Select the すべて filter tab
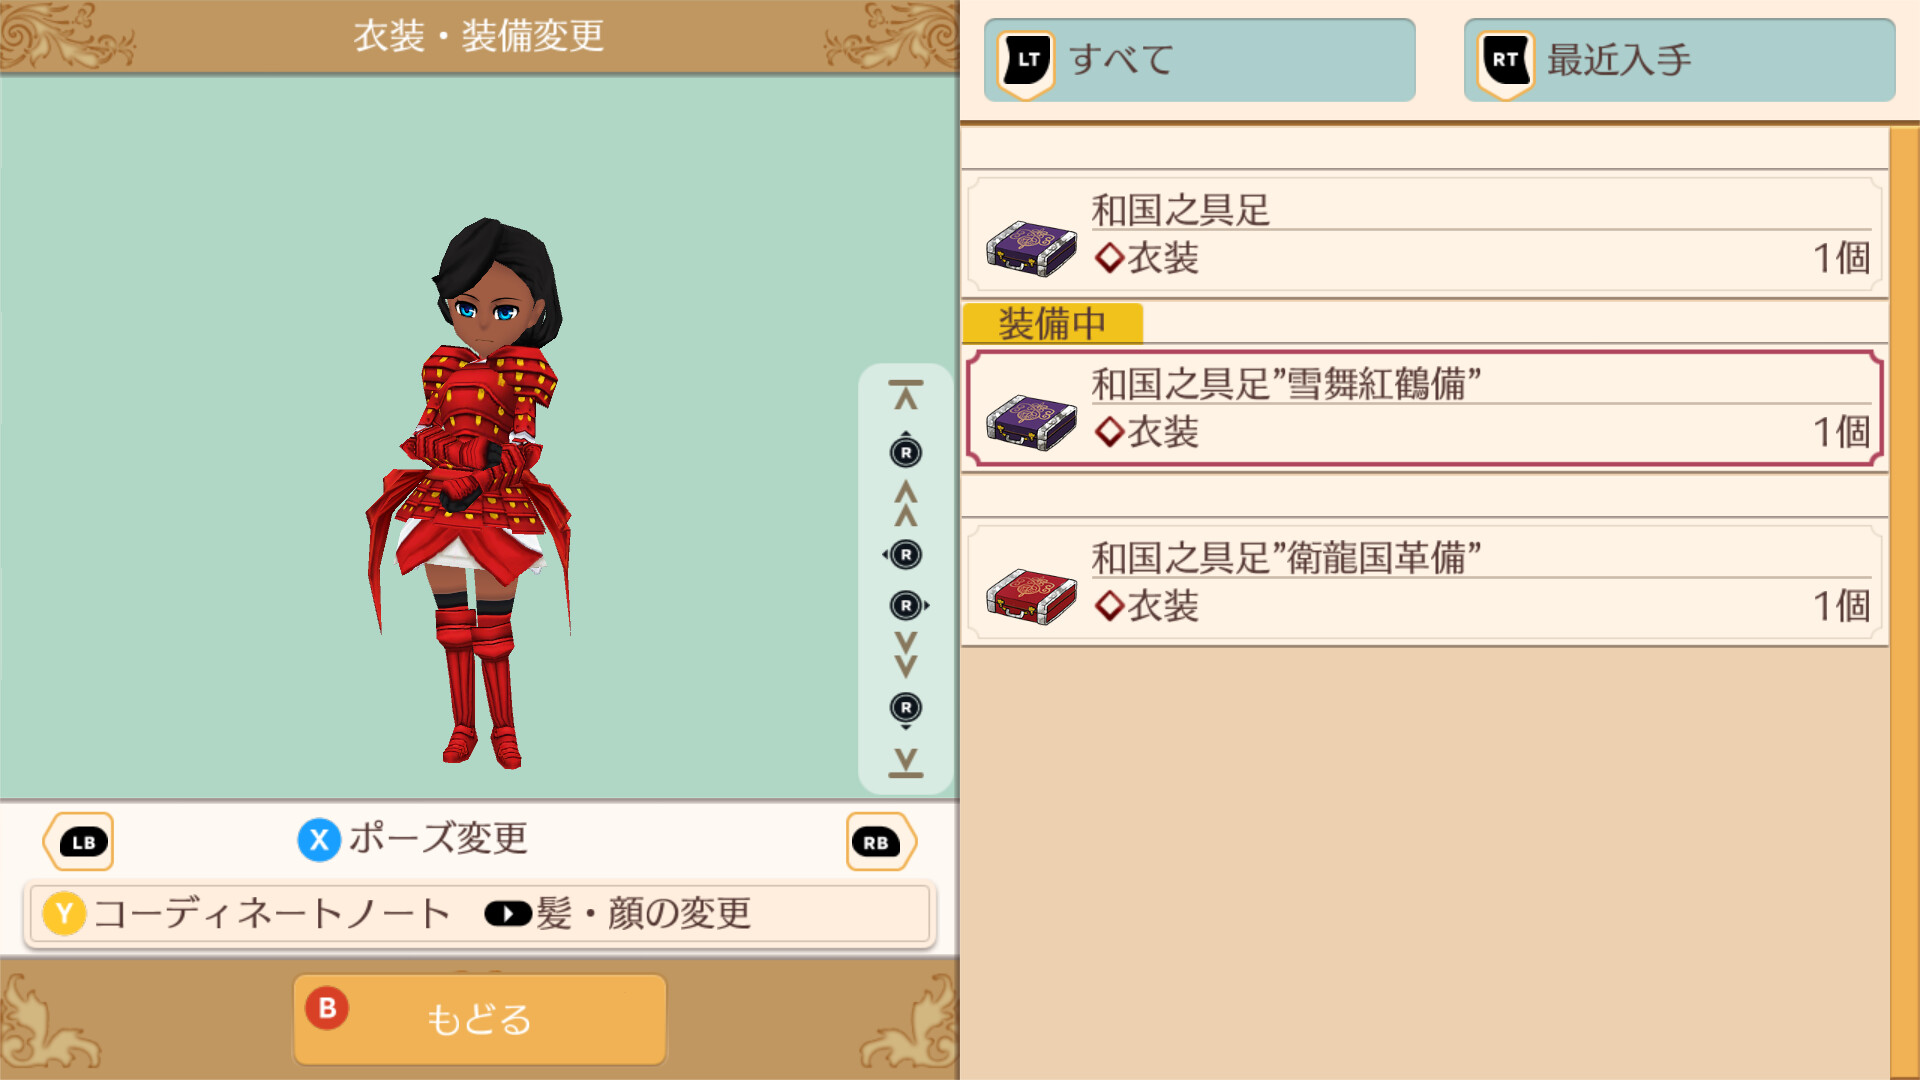1920x1080 pixels. [x=1199, y=60]
